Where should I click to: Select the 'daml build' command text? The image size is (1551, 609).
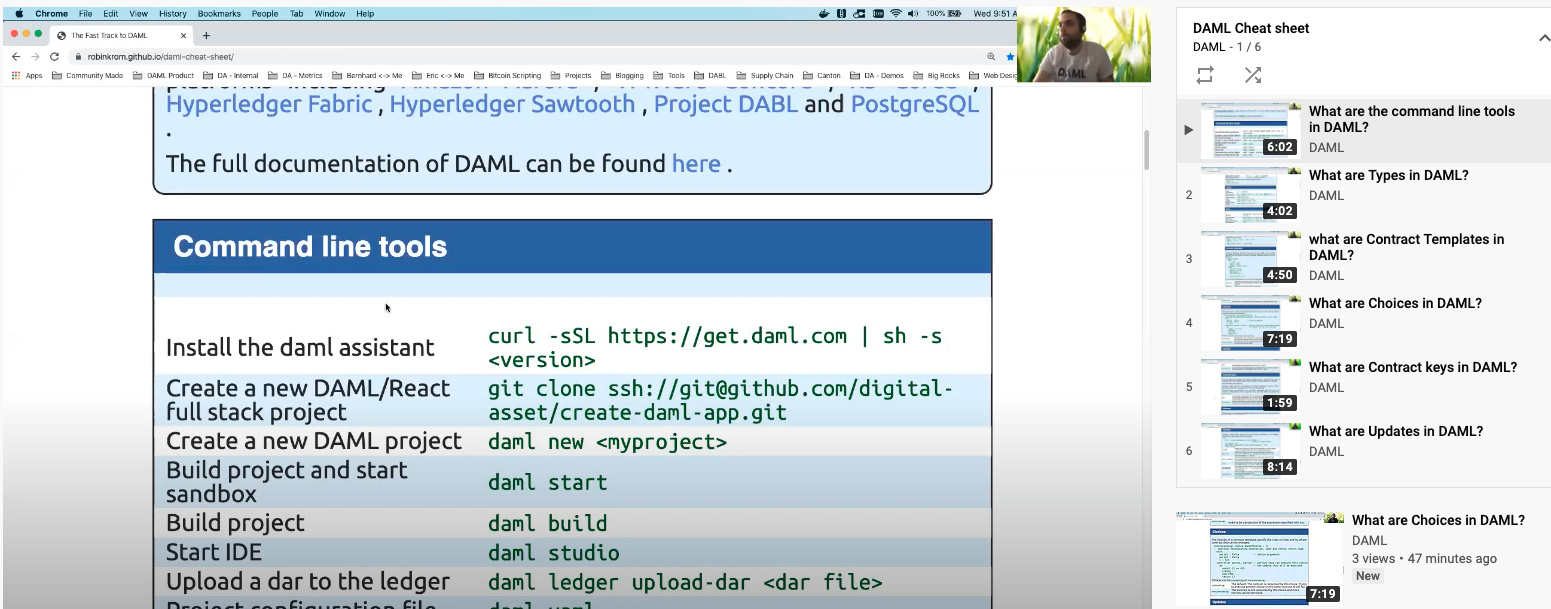547,523
